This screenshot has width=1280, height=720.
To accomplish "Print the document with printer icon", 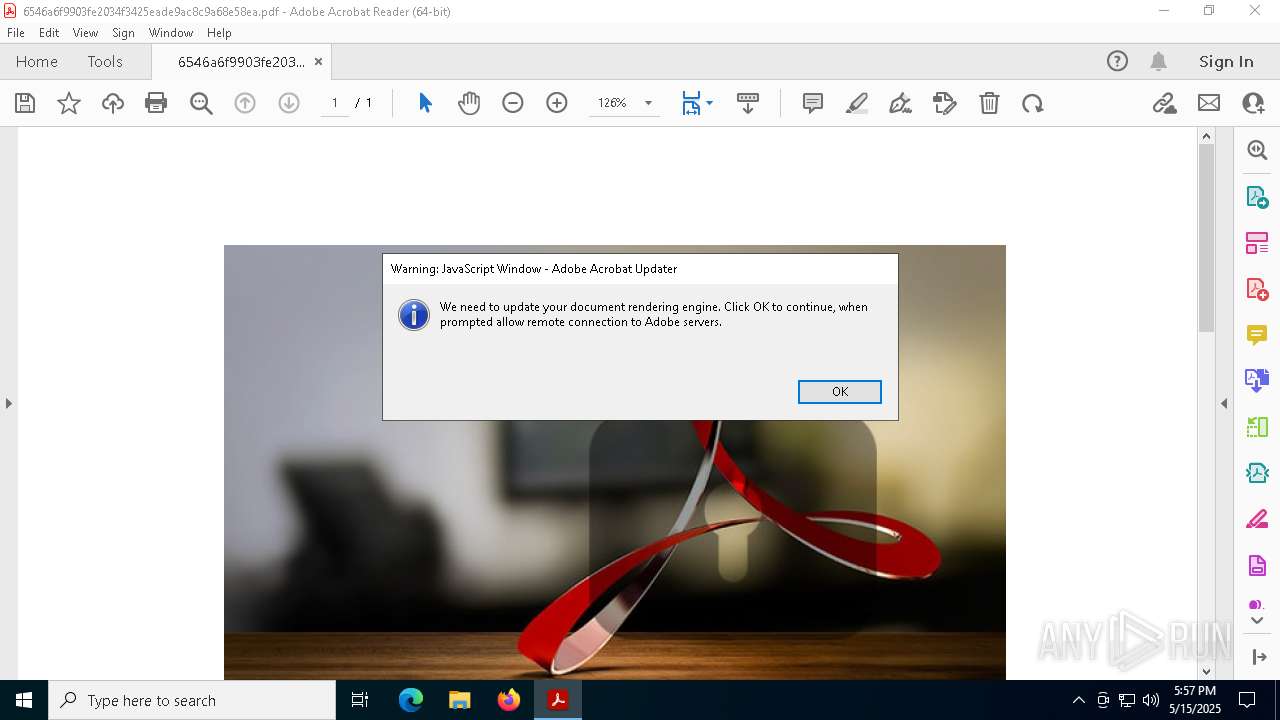I will coord(156,103).
